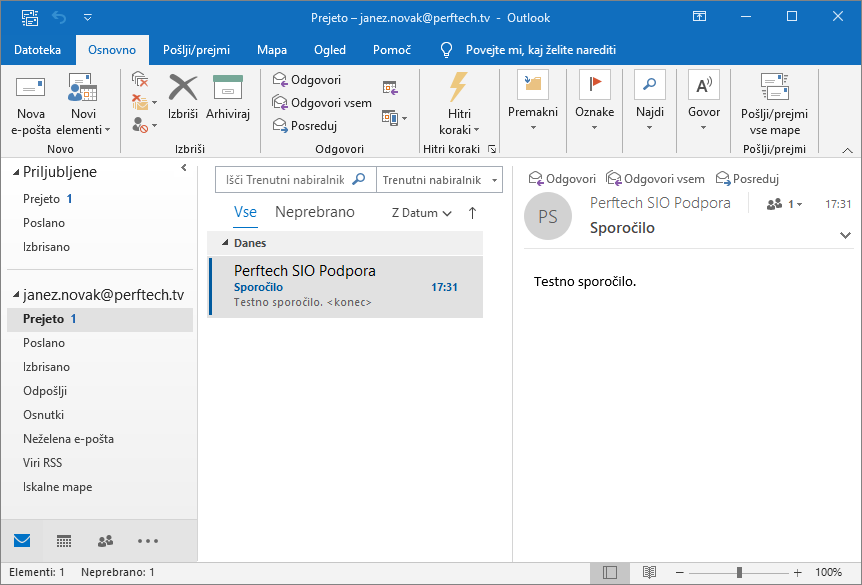The width and height of the screenshot is (862, 585).
Task: Open Hitri koraki lightning menu
Action: coord(459,104)
